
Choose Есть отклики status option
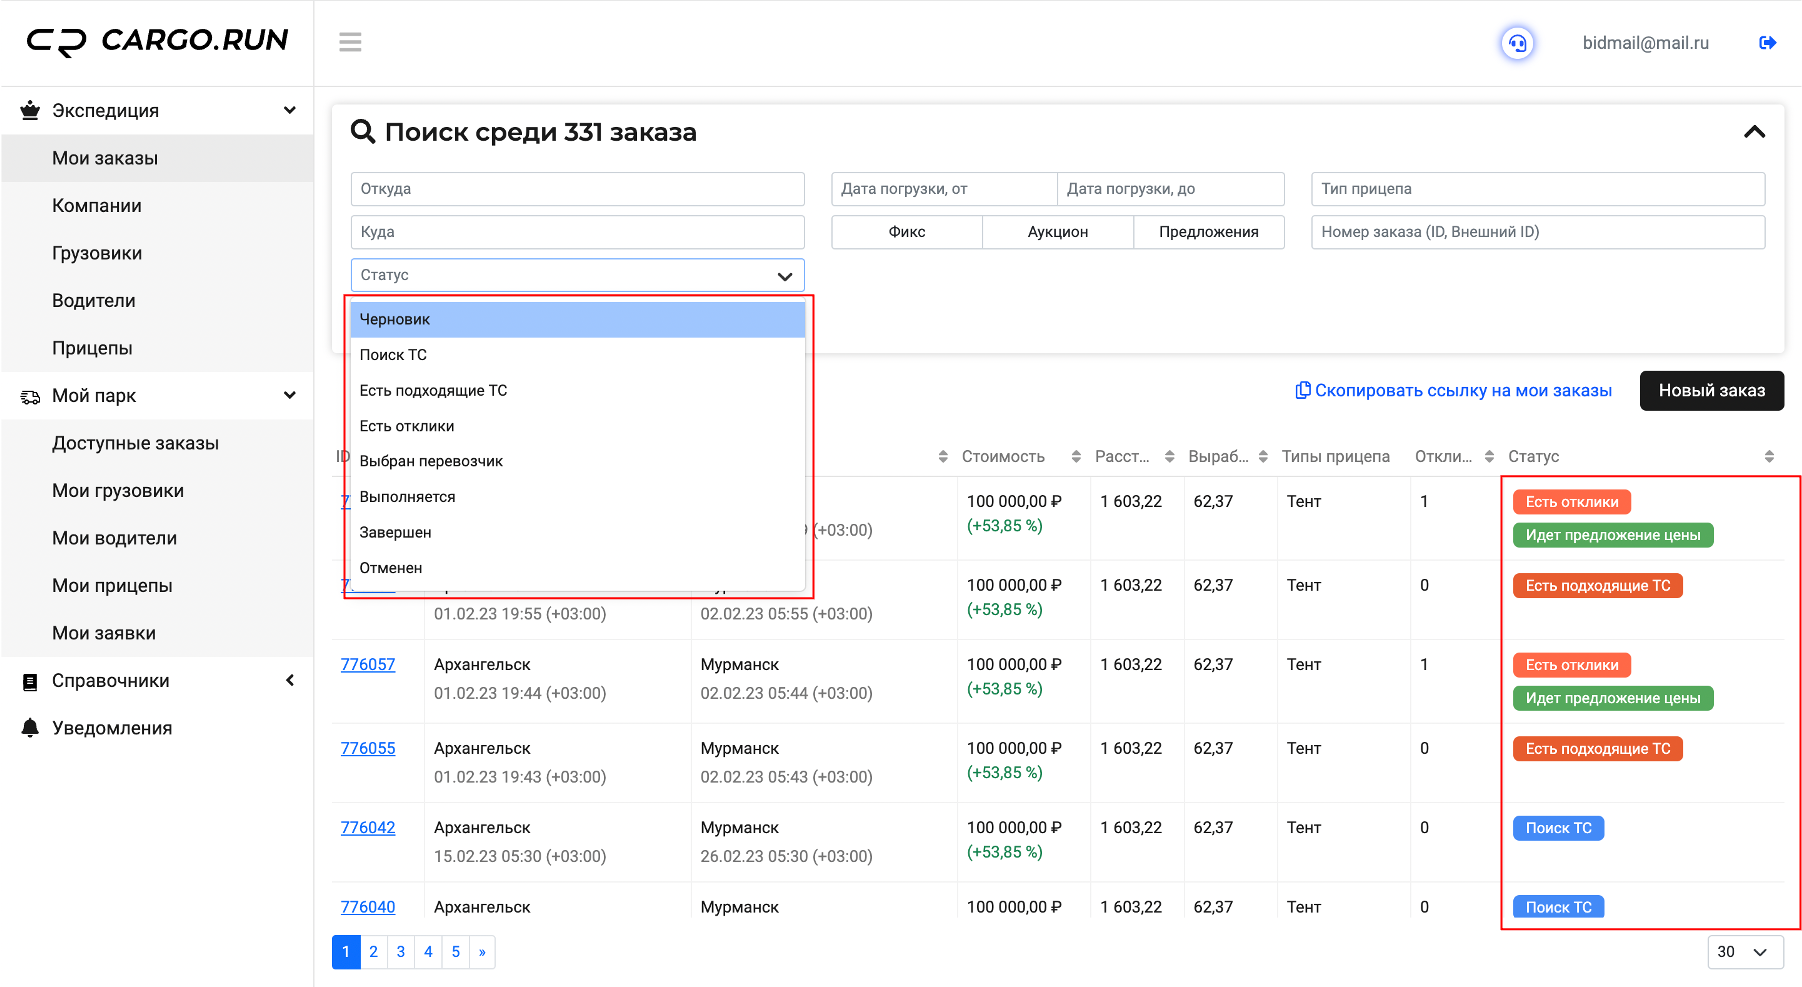tap(578, 426)
